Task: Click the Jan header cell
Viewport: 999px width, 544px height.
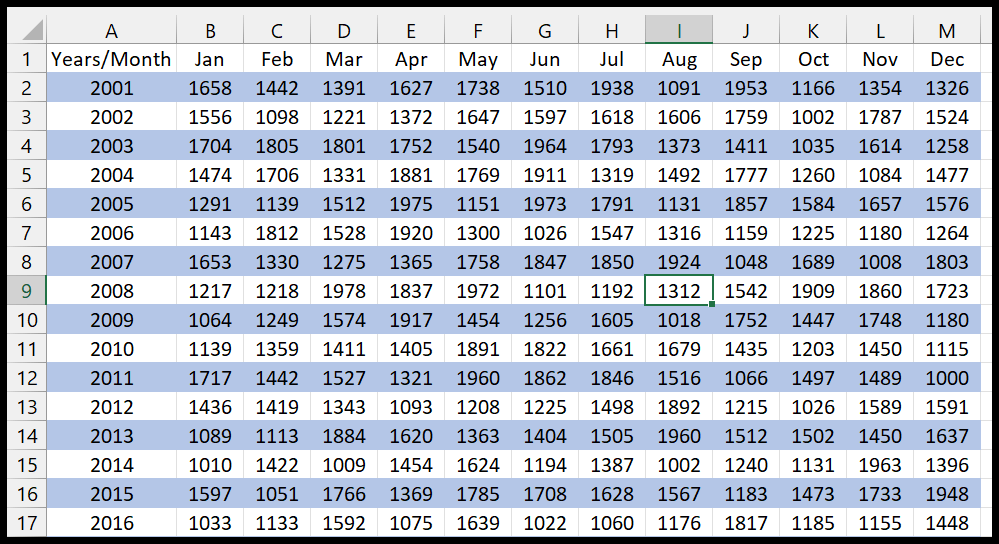Action: (210, 59)
